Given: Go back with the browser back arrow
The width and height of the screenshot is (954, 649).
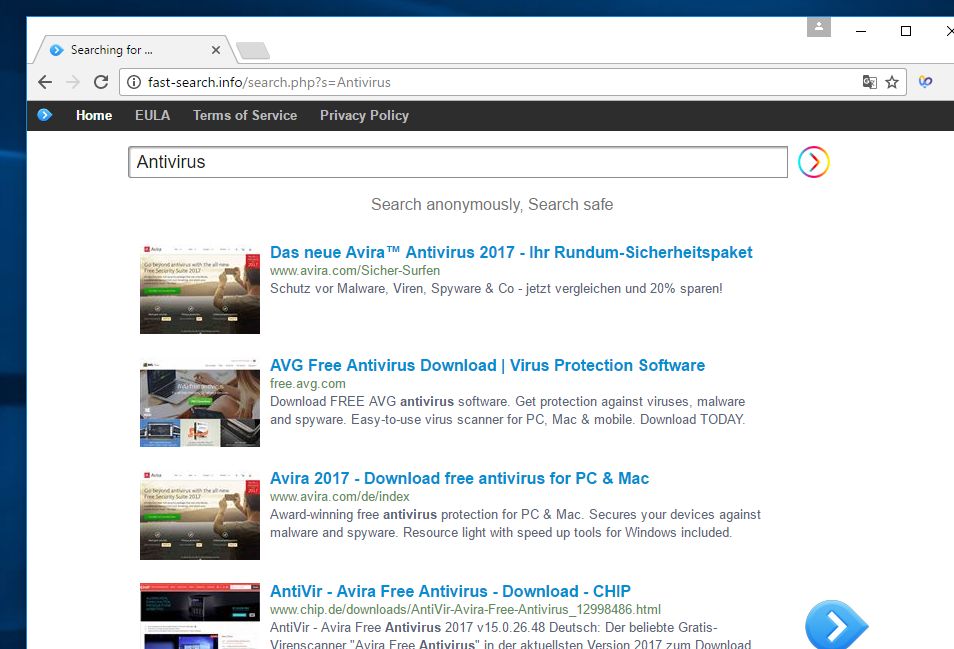Looking at the screenshot, I should coord(45,82).
